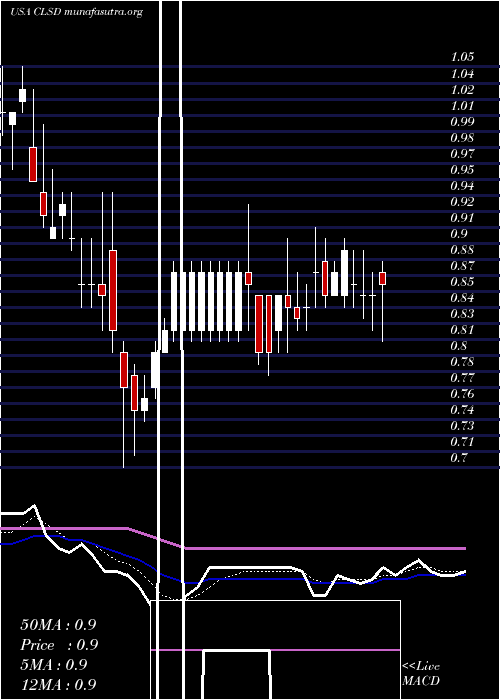Click the 0.84 price axis label
Screen dimensions: 500x700
(462, 298)
